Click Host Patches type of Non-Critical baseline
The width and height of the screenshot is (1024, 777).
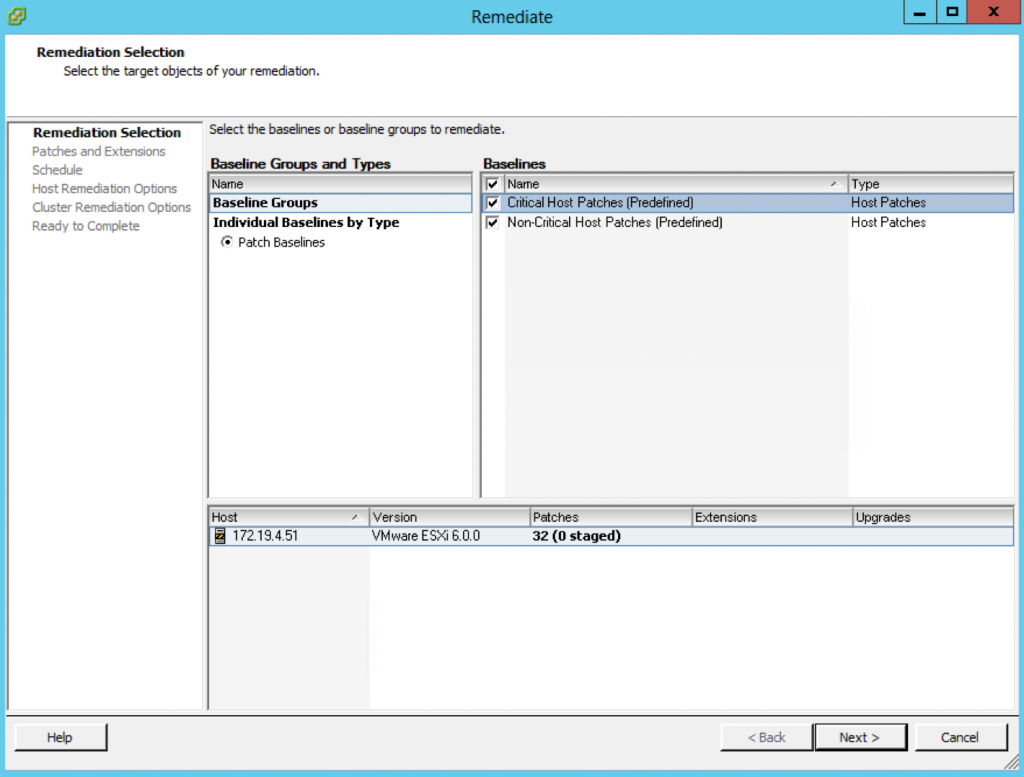[888, 223]
